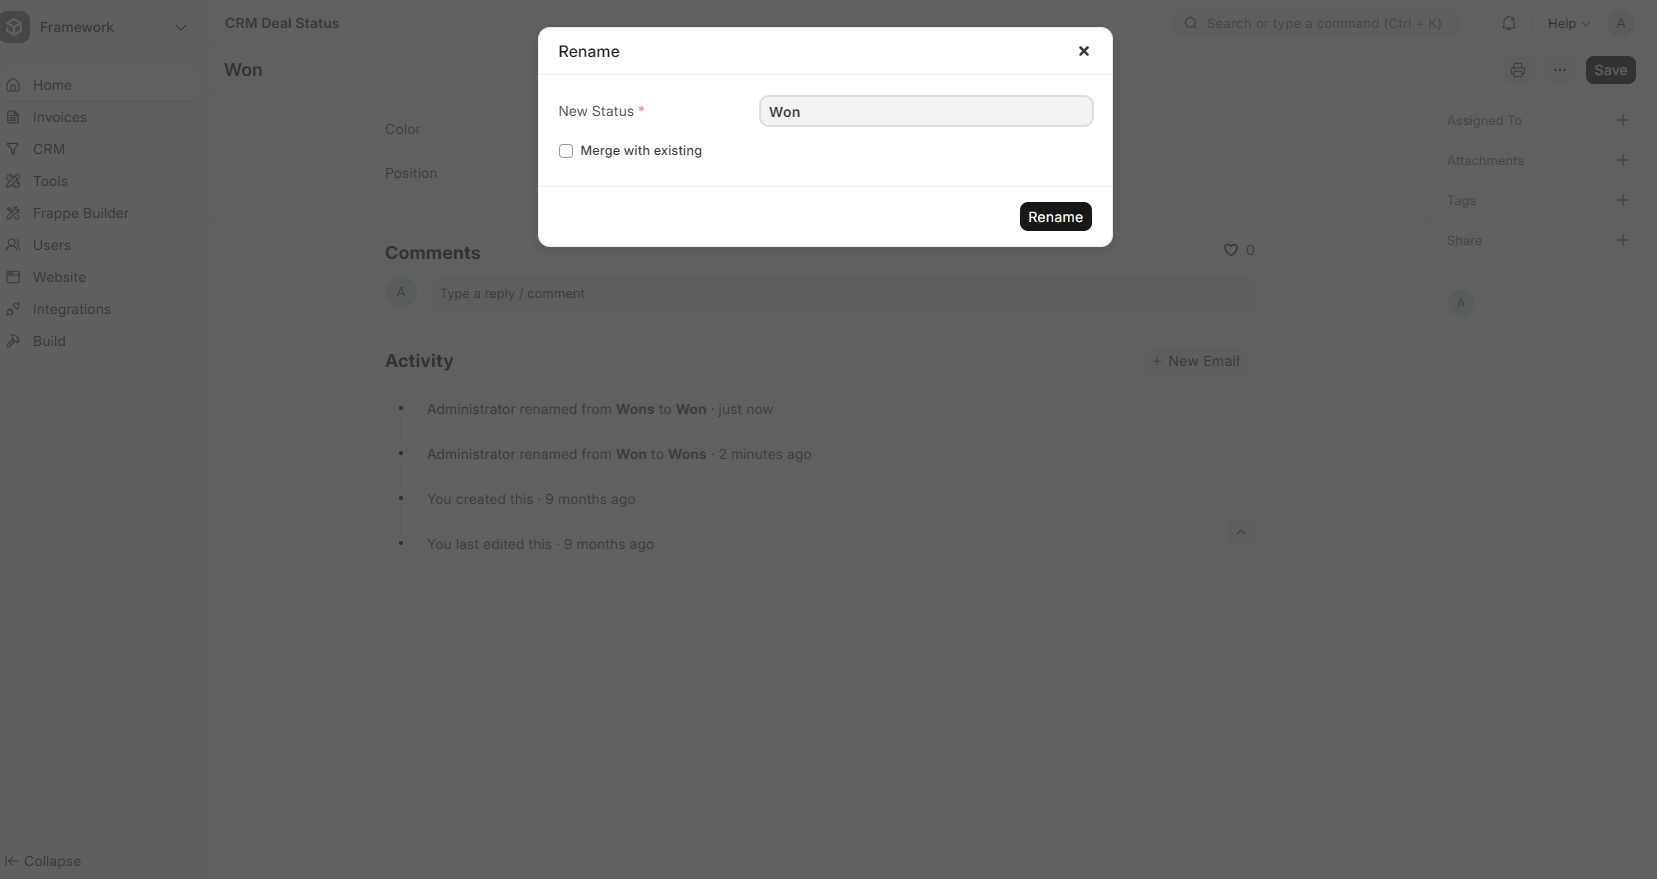Open CRM in the sidebar
This screenshot has width=1657, height=879.
click(x=48, y=149)
